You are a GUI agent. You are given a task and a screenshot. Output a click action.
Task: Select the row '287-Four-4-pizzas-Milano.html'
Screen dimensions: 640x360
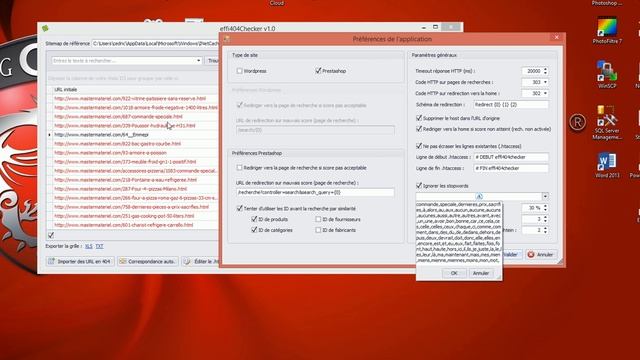[135, 189]
